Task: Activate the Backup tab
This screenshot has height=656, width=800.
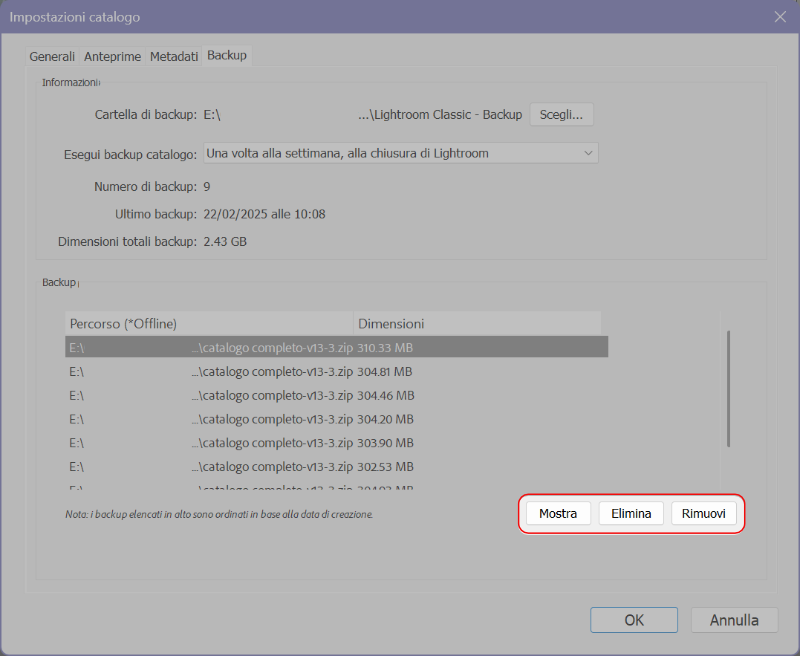Action: tap(226, 55)
